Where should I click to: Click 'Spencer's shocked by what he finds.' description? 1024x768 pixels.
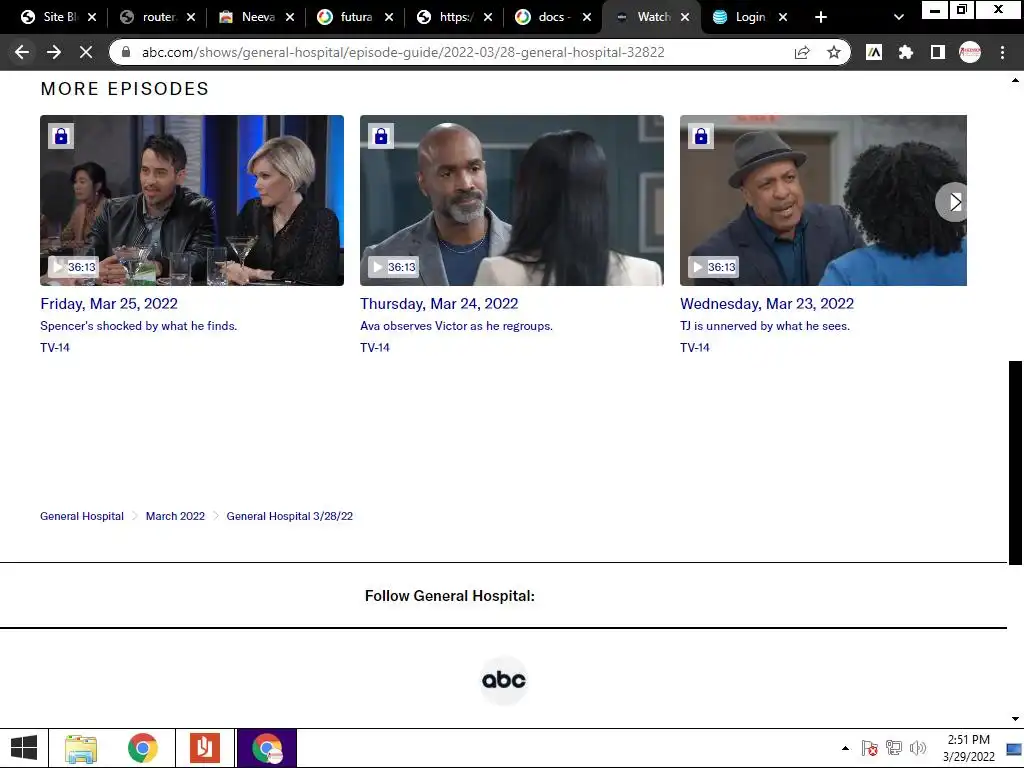point(138,326)
